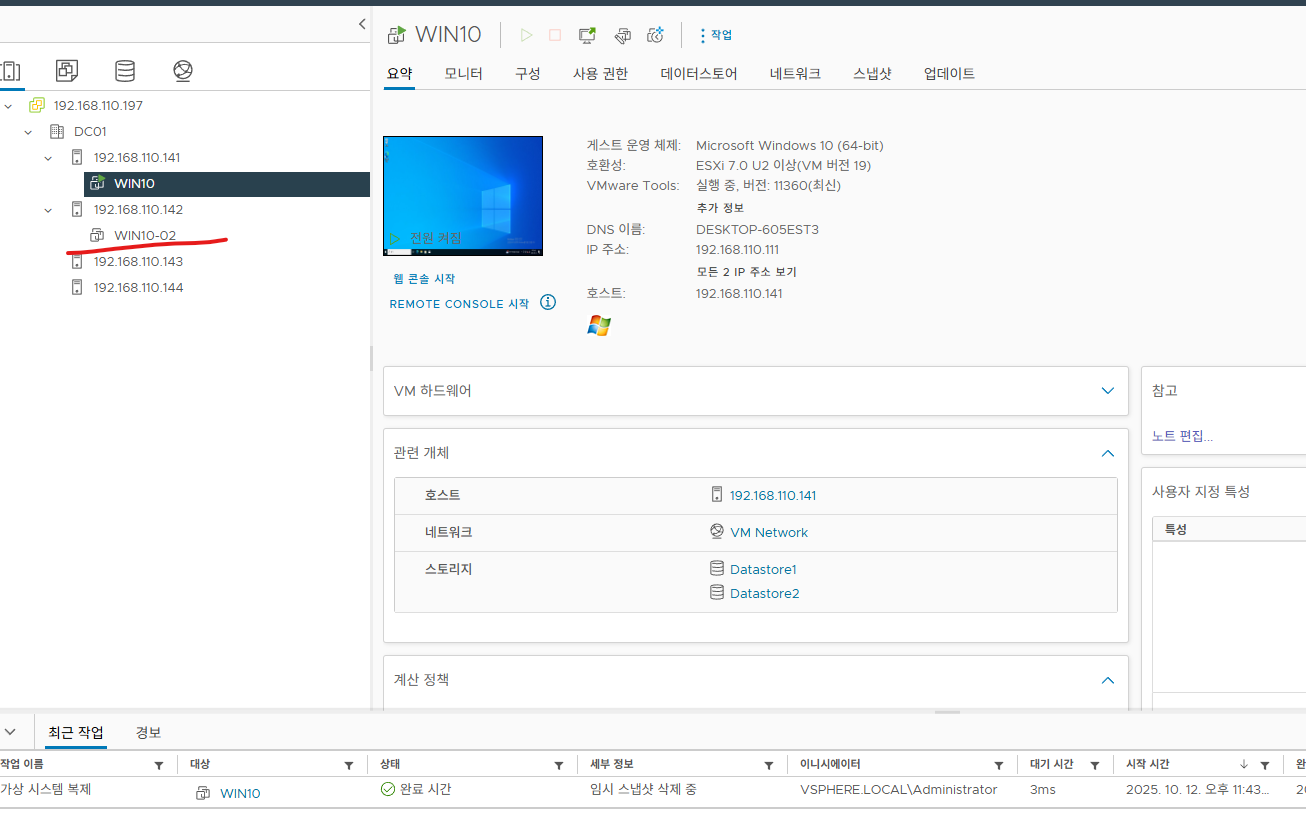Screen dimensions: 1306x819
Task: Select host 192.168.110.144 in the tree
Action: [138, 288]
